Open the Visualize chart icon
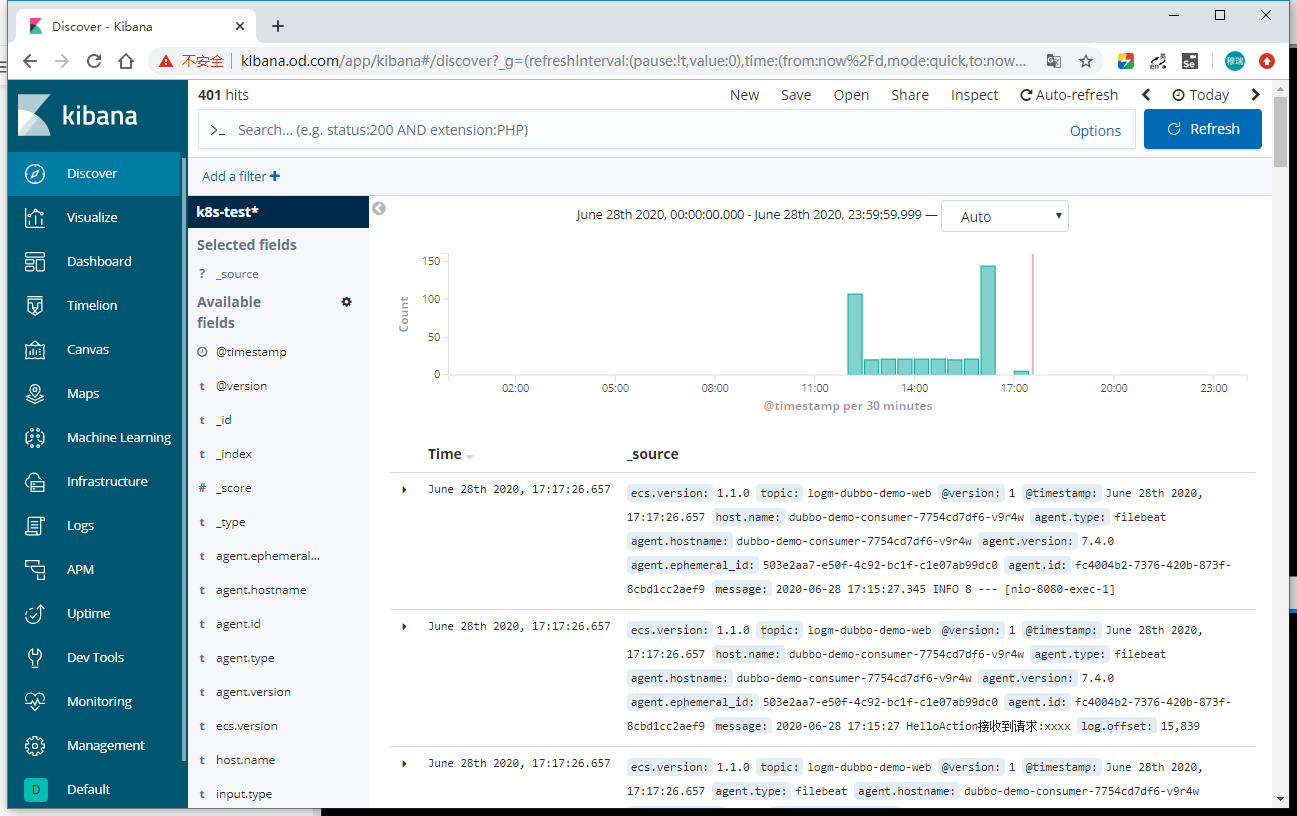 point(35,218)
